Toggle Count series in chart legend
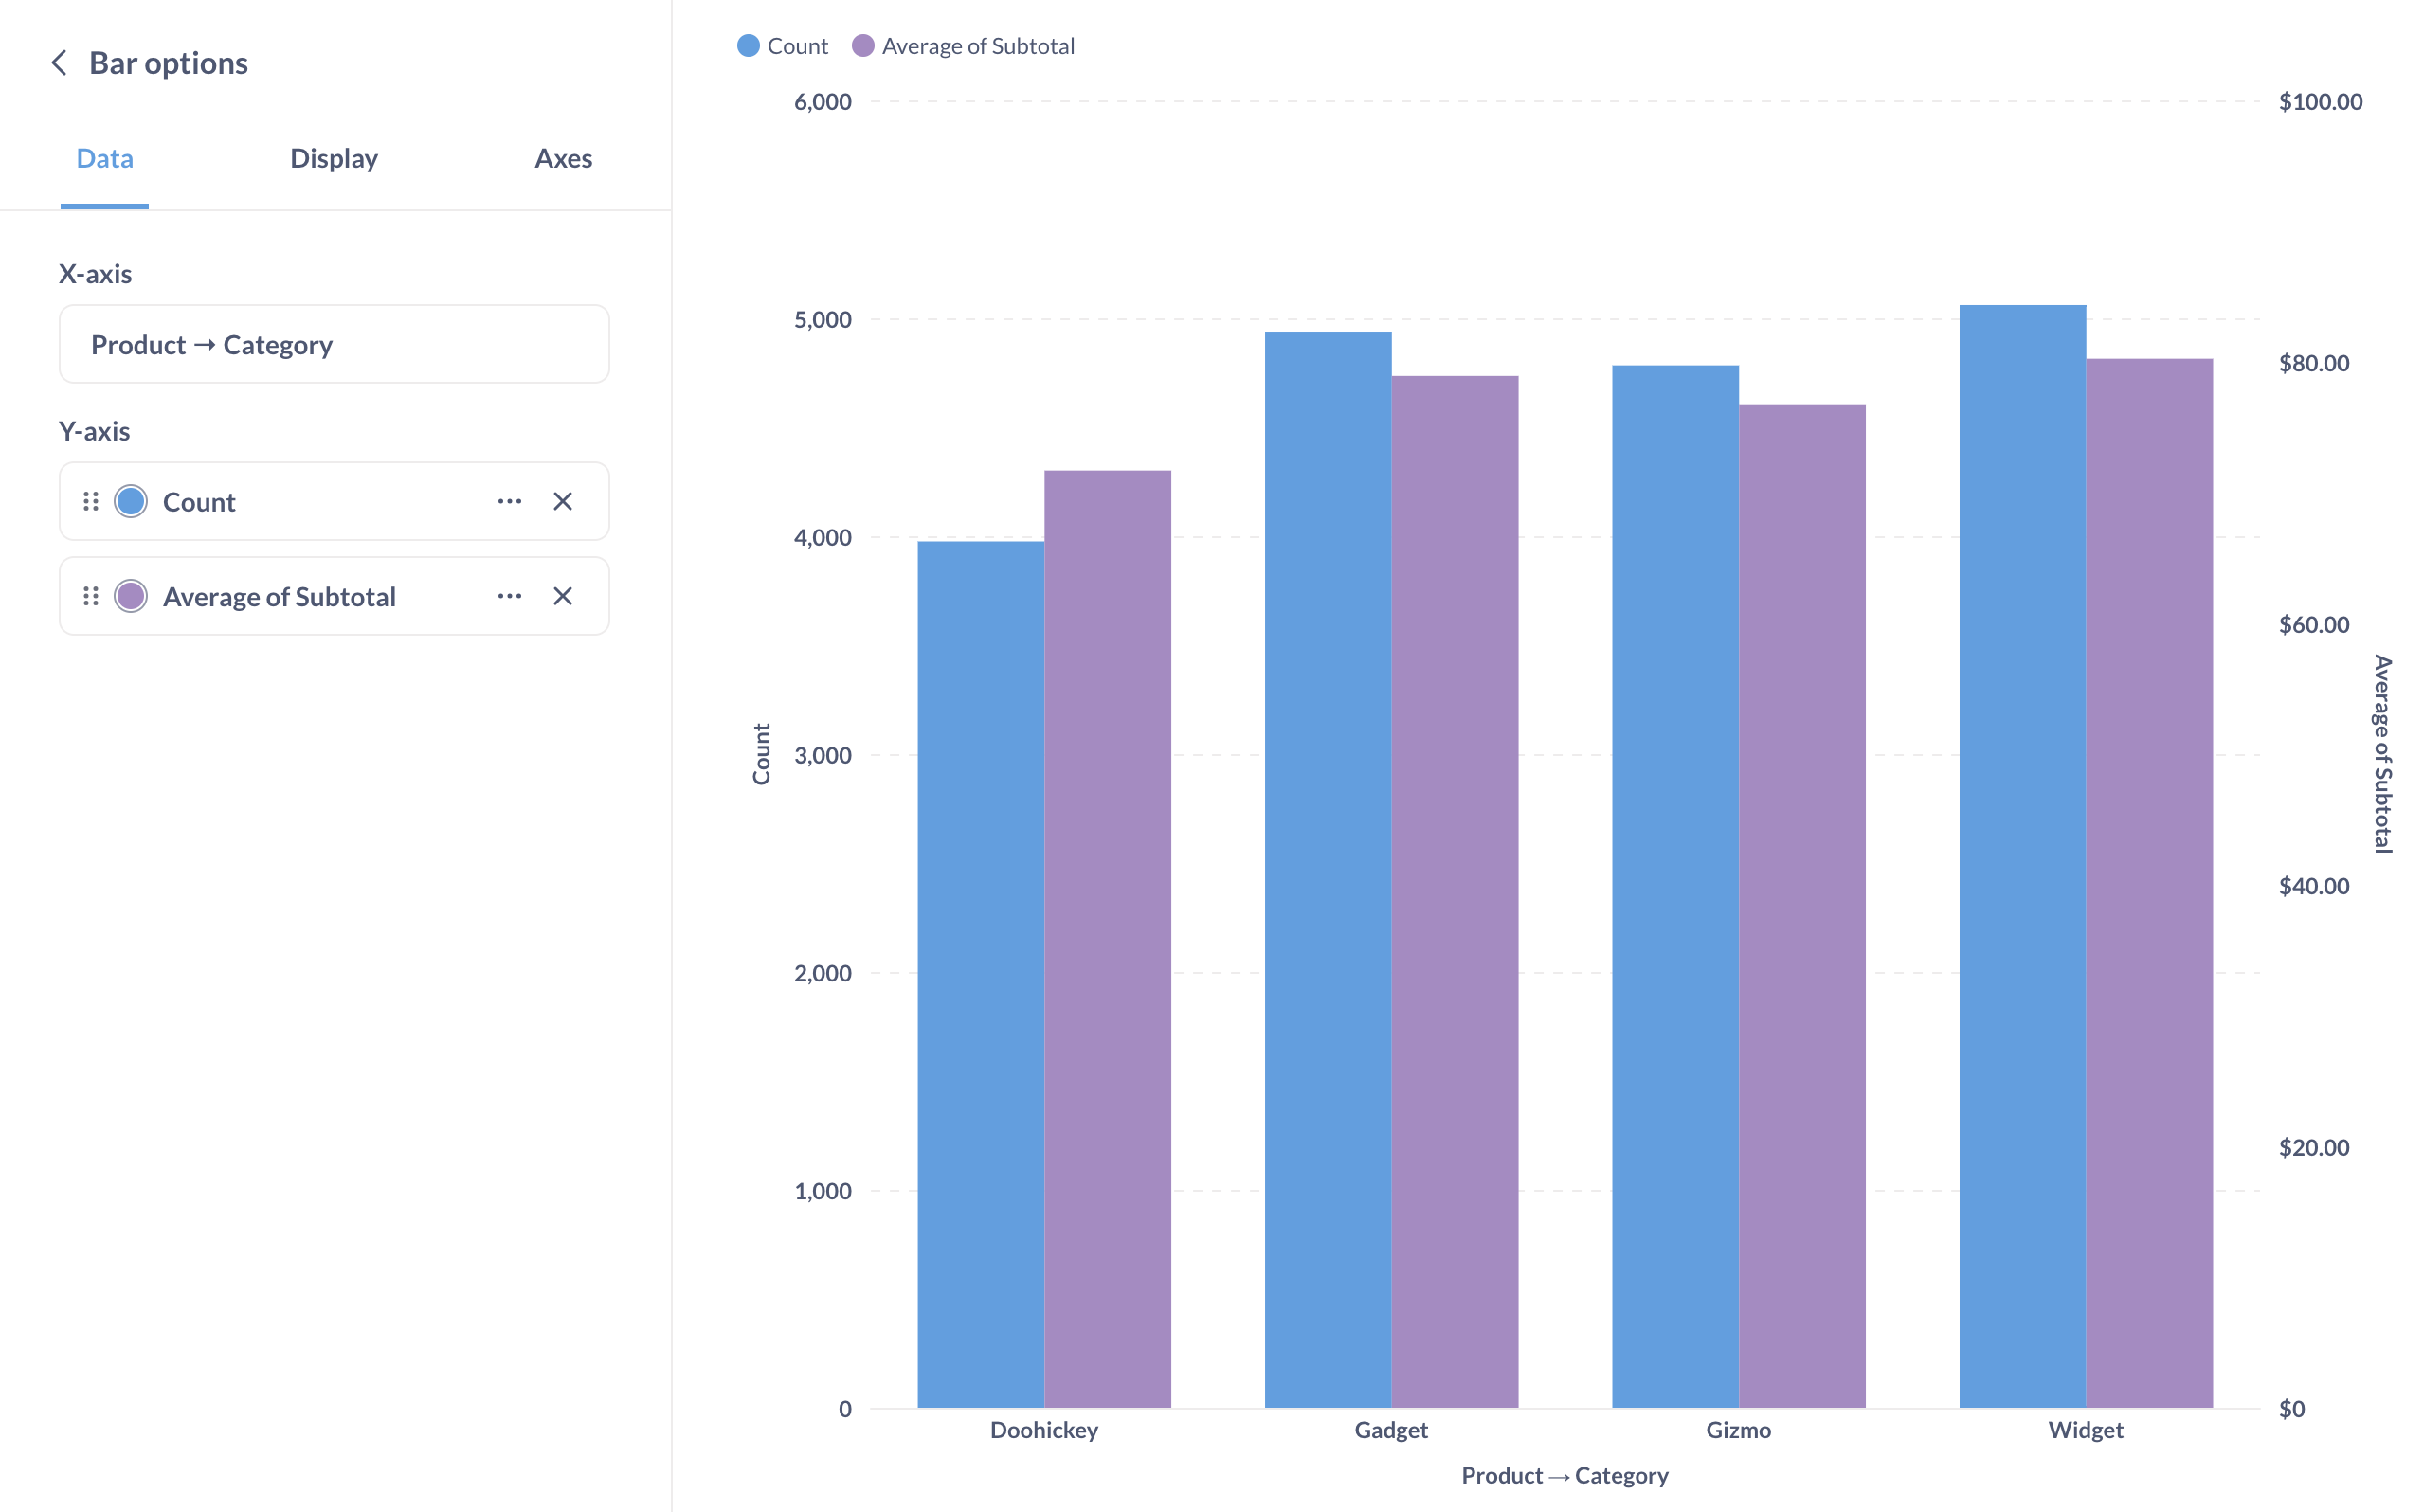The width and height of the screenshot is (2424, 1512). point(783,46)
